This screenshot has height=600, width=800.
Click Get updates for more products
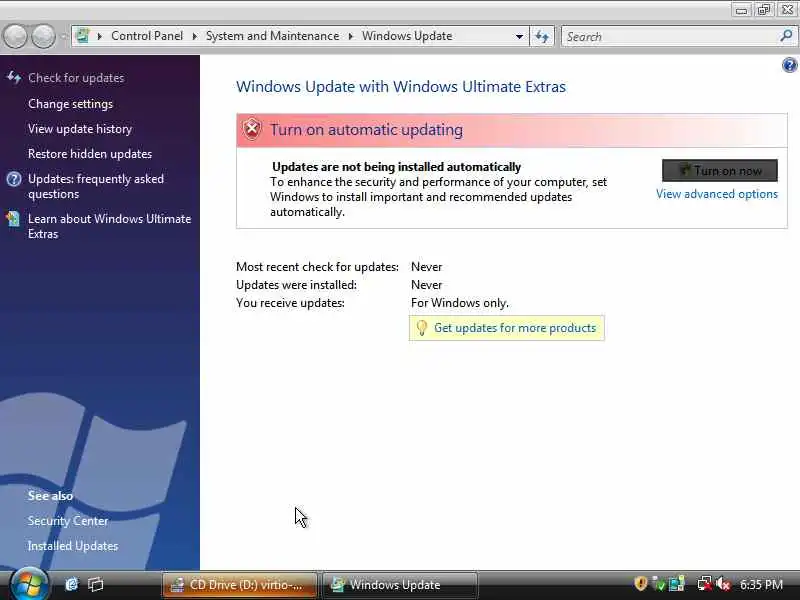515,328
